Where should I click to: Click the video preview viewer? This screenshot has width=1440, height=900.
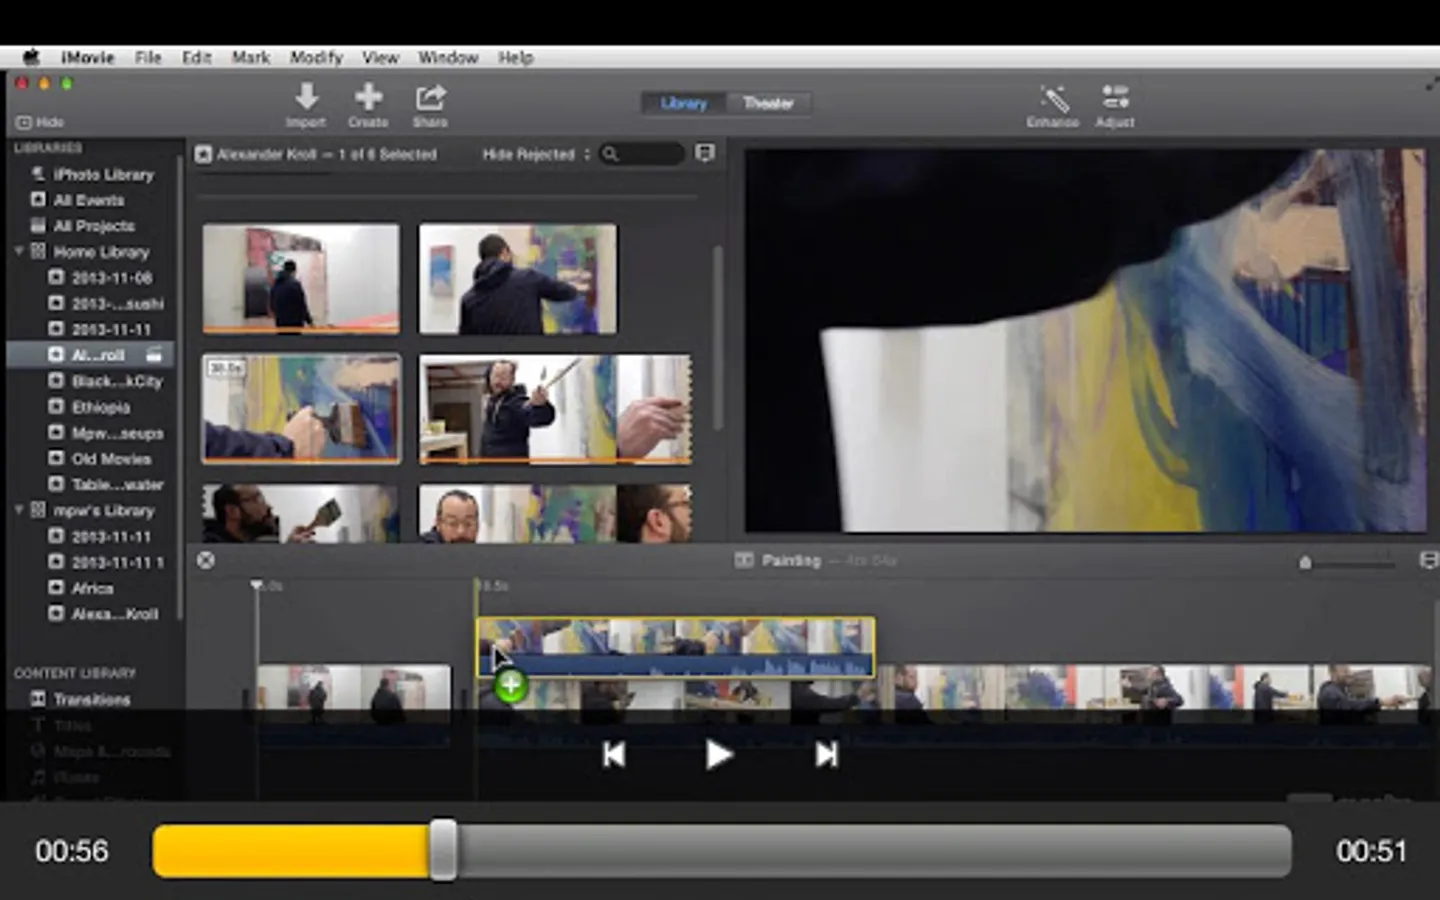pos(1085,340)
